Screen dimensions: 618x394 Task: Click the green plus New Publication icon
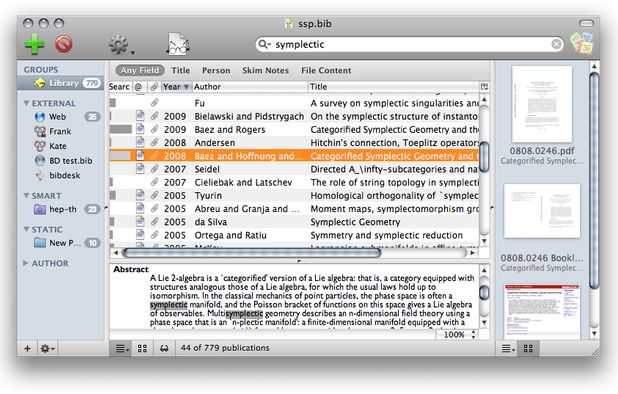point(34,44)
